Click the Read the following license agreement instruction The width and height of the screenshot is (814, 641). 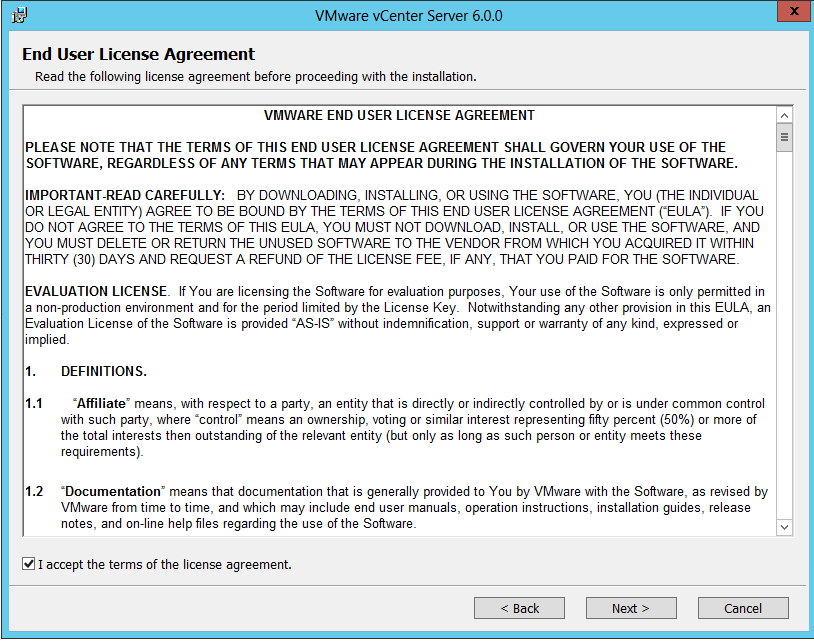pos(255,77)
